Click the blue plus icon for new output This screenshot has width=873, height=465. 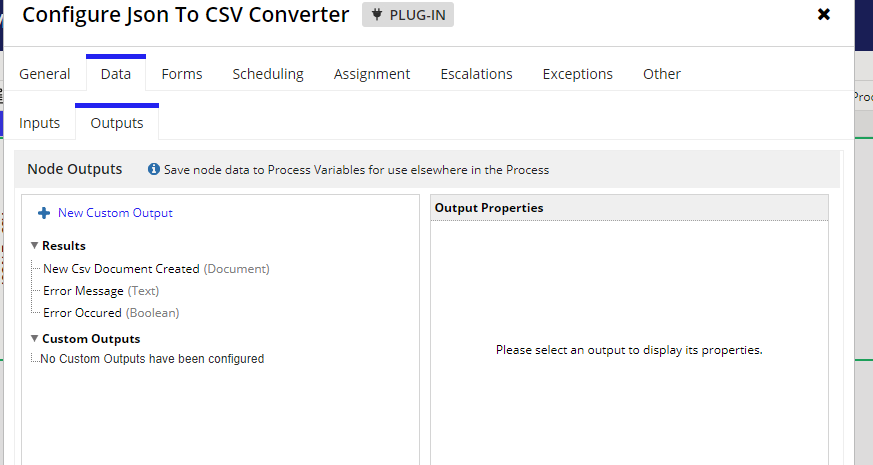[x=44, y=213]
